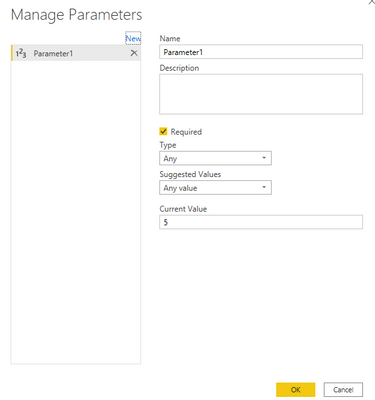Focus the Current Value field containing 5

click(261, 222)
